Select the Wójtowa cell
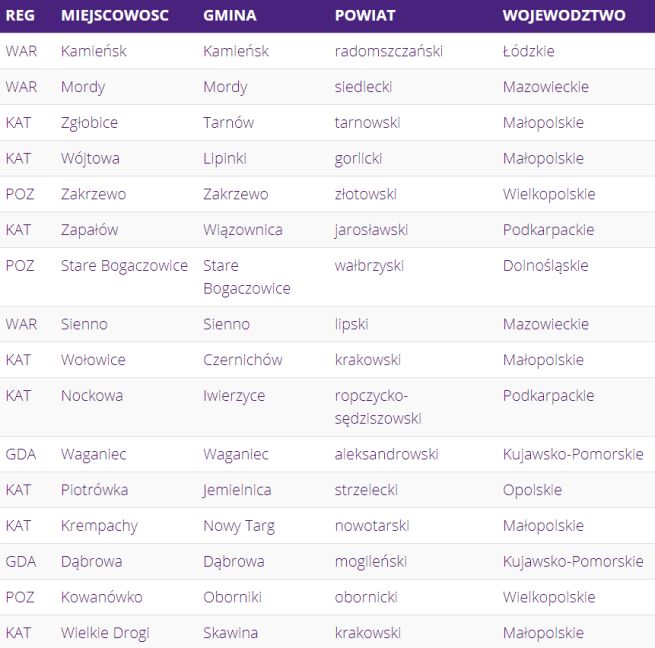The width and height of the screenshot is (655, 648). point(89,158)
